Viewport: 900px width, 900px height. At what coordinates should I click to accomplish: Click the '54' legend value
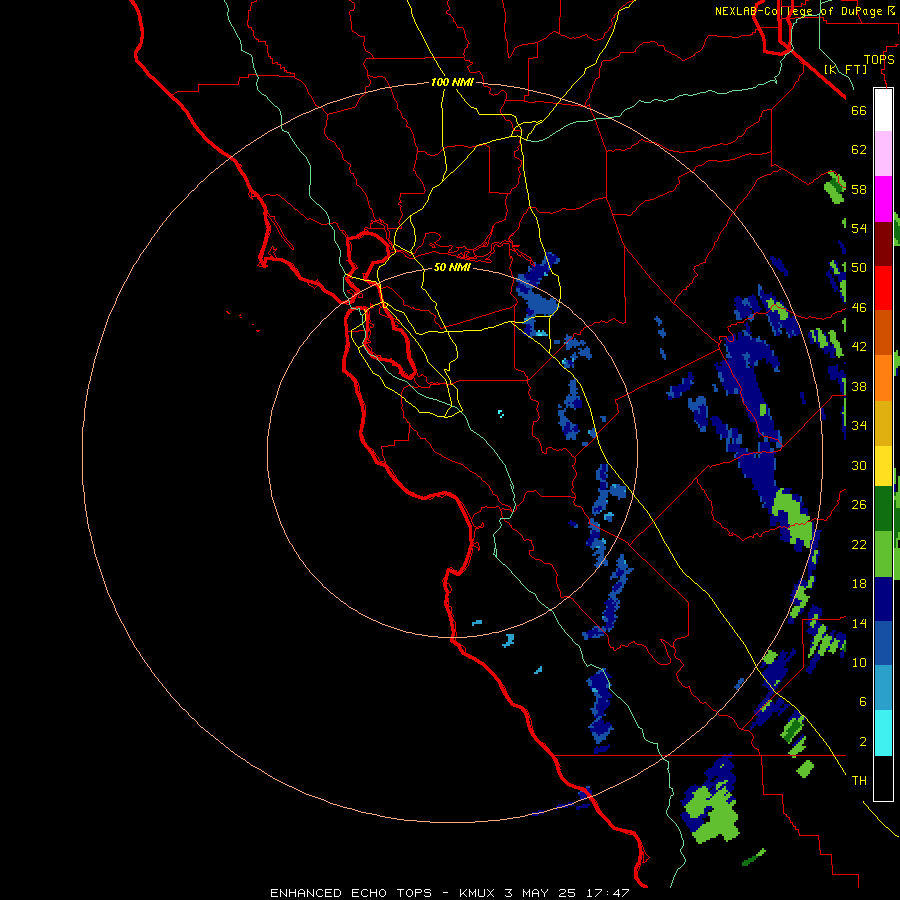[859, 228]
